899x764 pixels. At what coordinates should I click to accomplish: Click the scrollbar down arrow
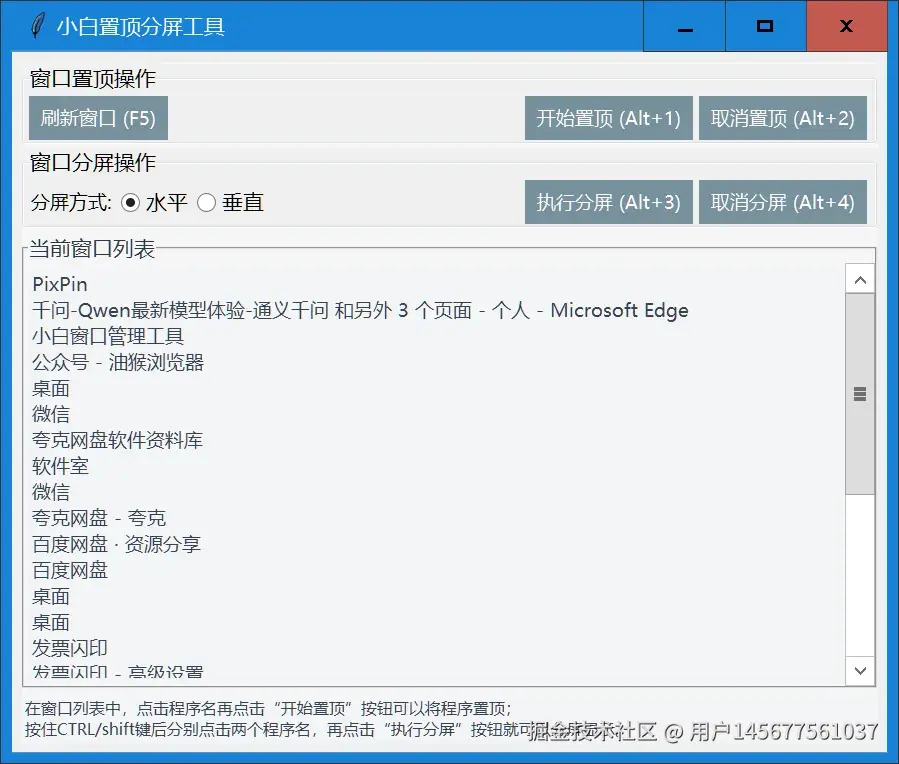click(x=860, y=671)
